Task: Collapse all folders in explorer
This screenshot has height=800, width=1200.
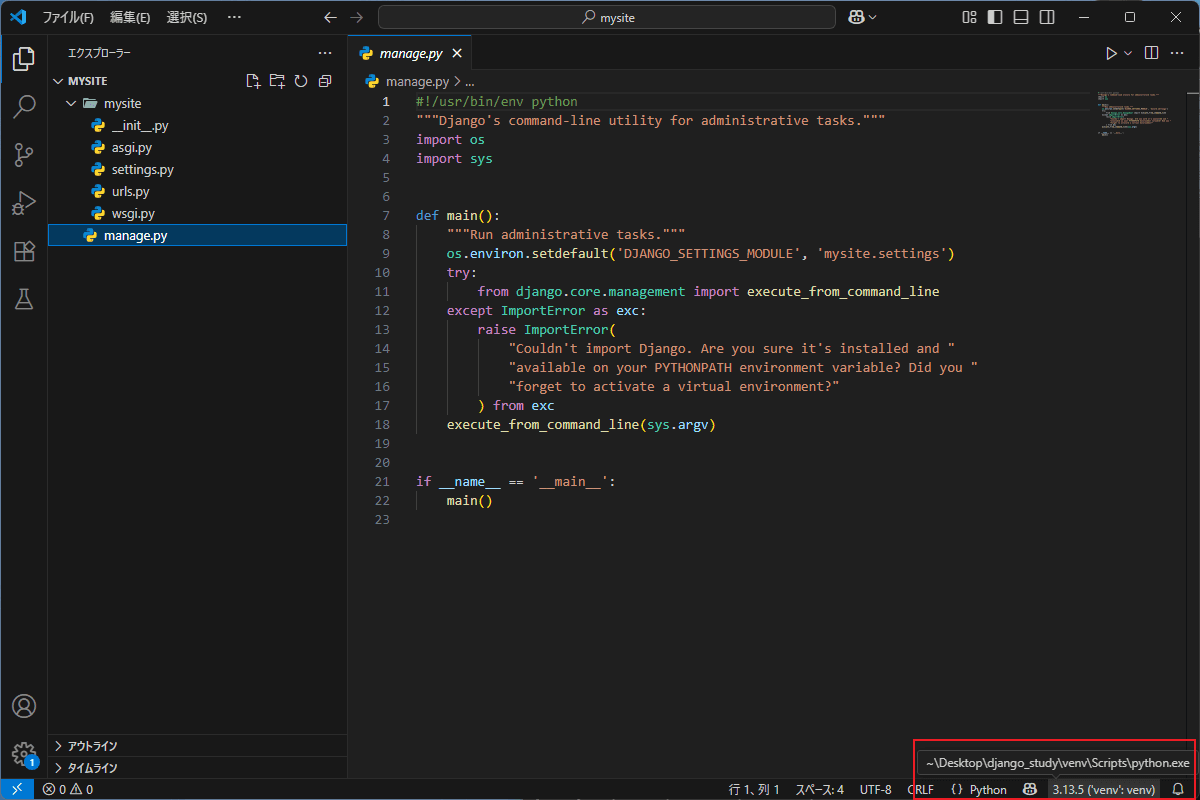Action: click(x=325, y=81)
